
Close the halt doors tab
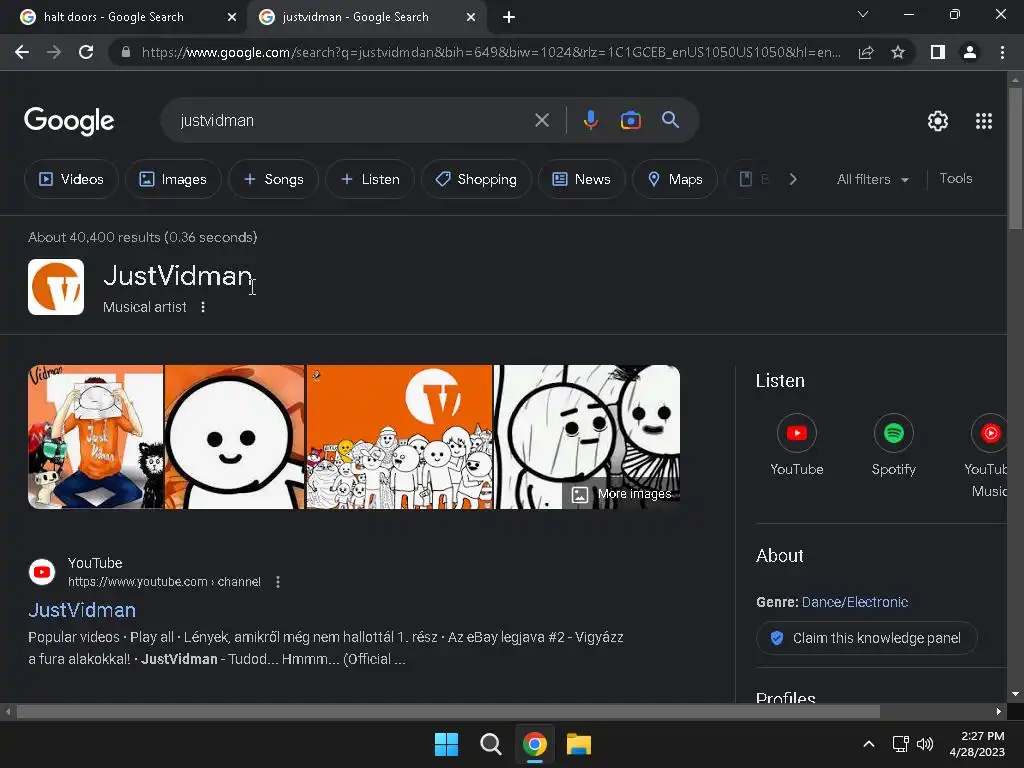click(x=232, y=17)
